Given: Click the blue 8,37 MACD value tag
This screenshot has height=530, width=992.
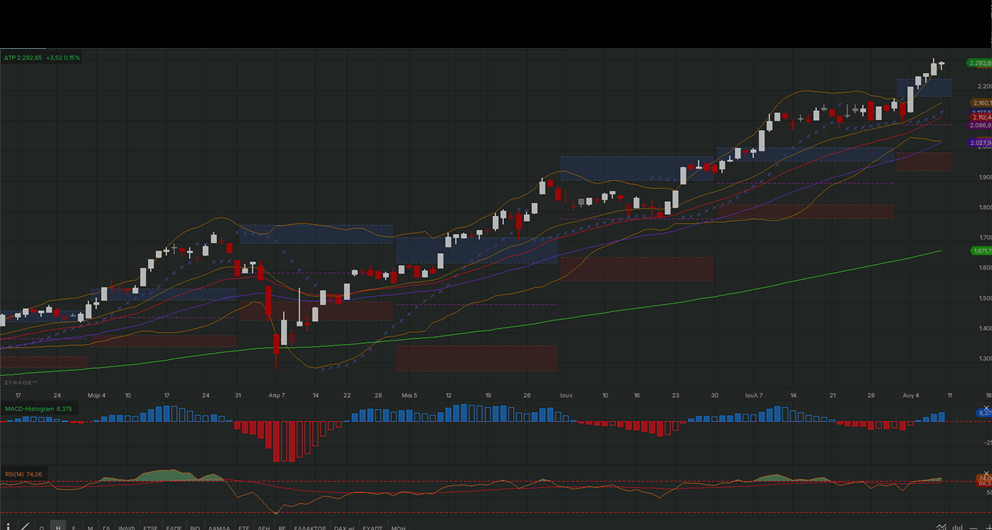Looking at the screenshot, I should pyautogui.click(x=984, y=413).
